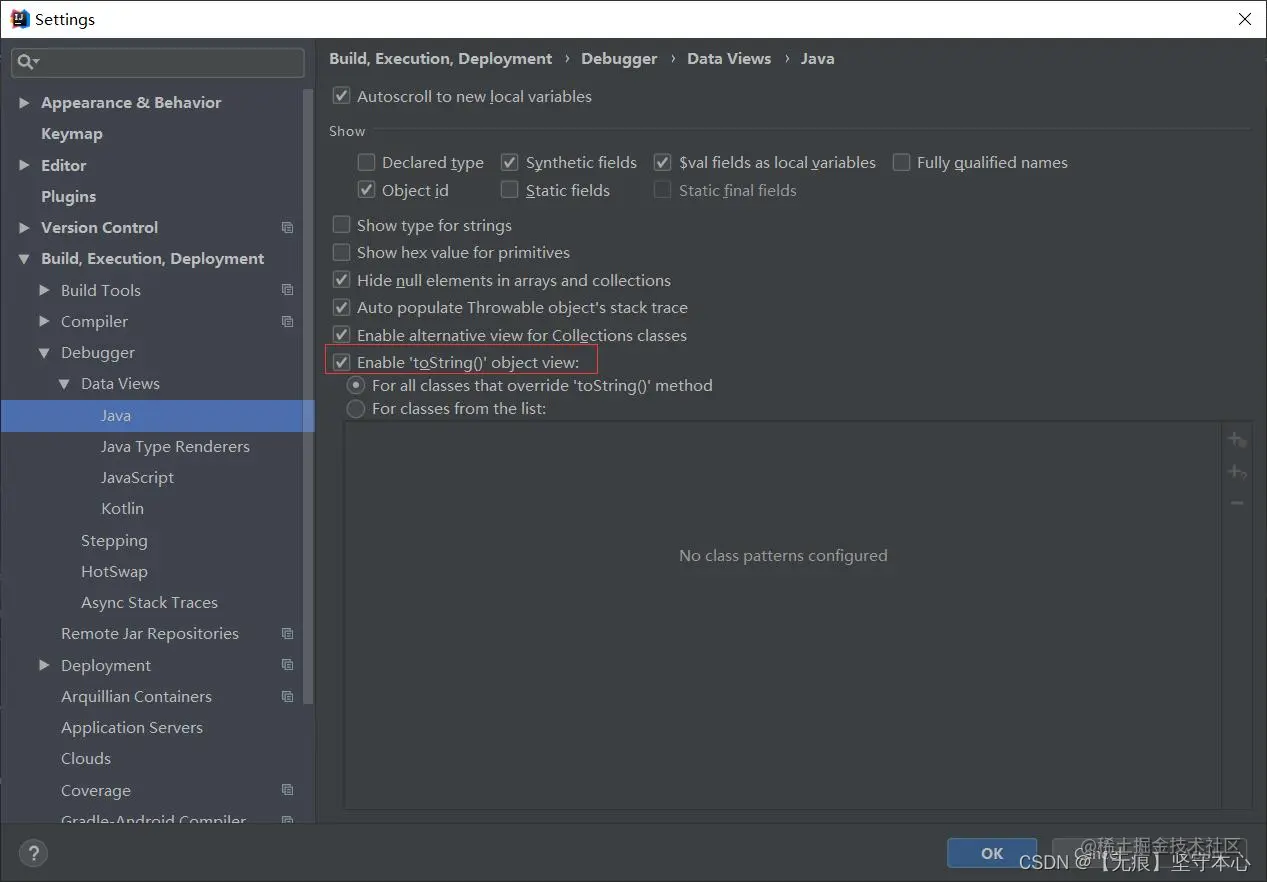Focus the settings search field
Viewport: 1267px width, 882px height.
[158, 62]
